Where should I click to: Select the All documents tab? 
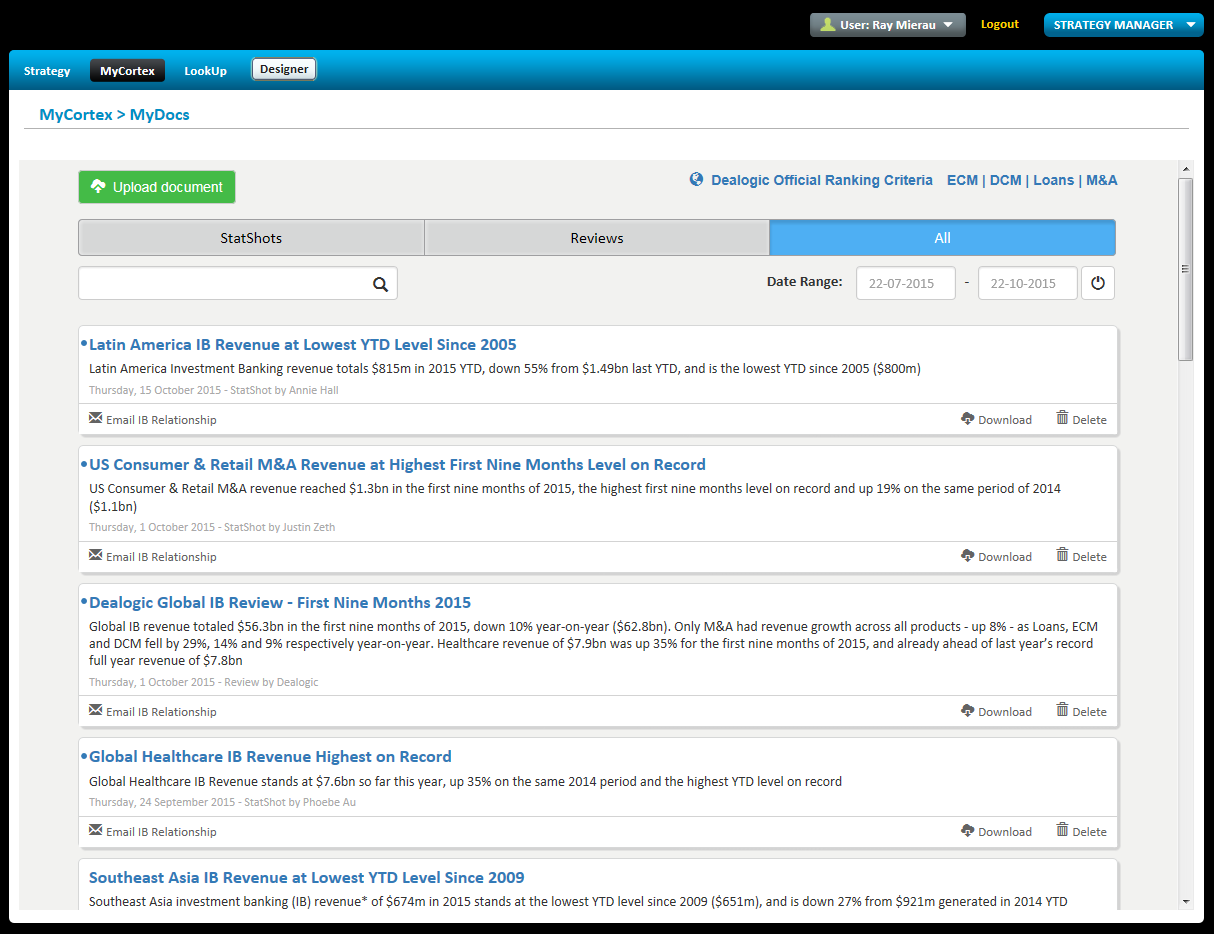coord(942,238)
